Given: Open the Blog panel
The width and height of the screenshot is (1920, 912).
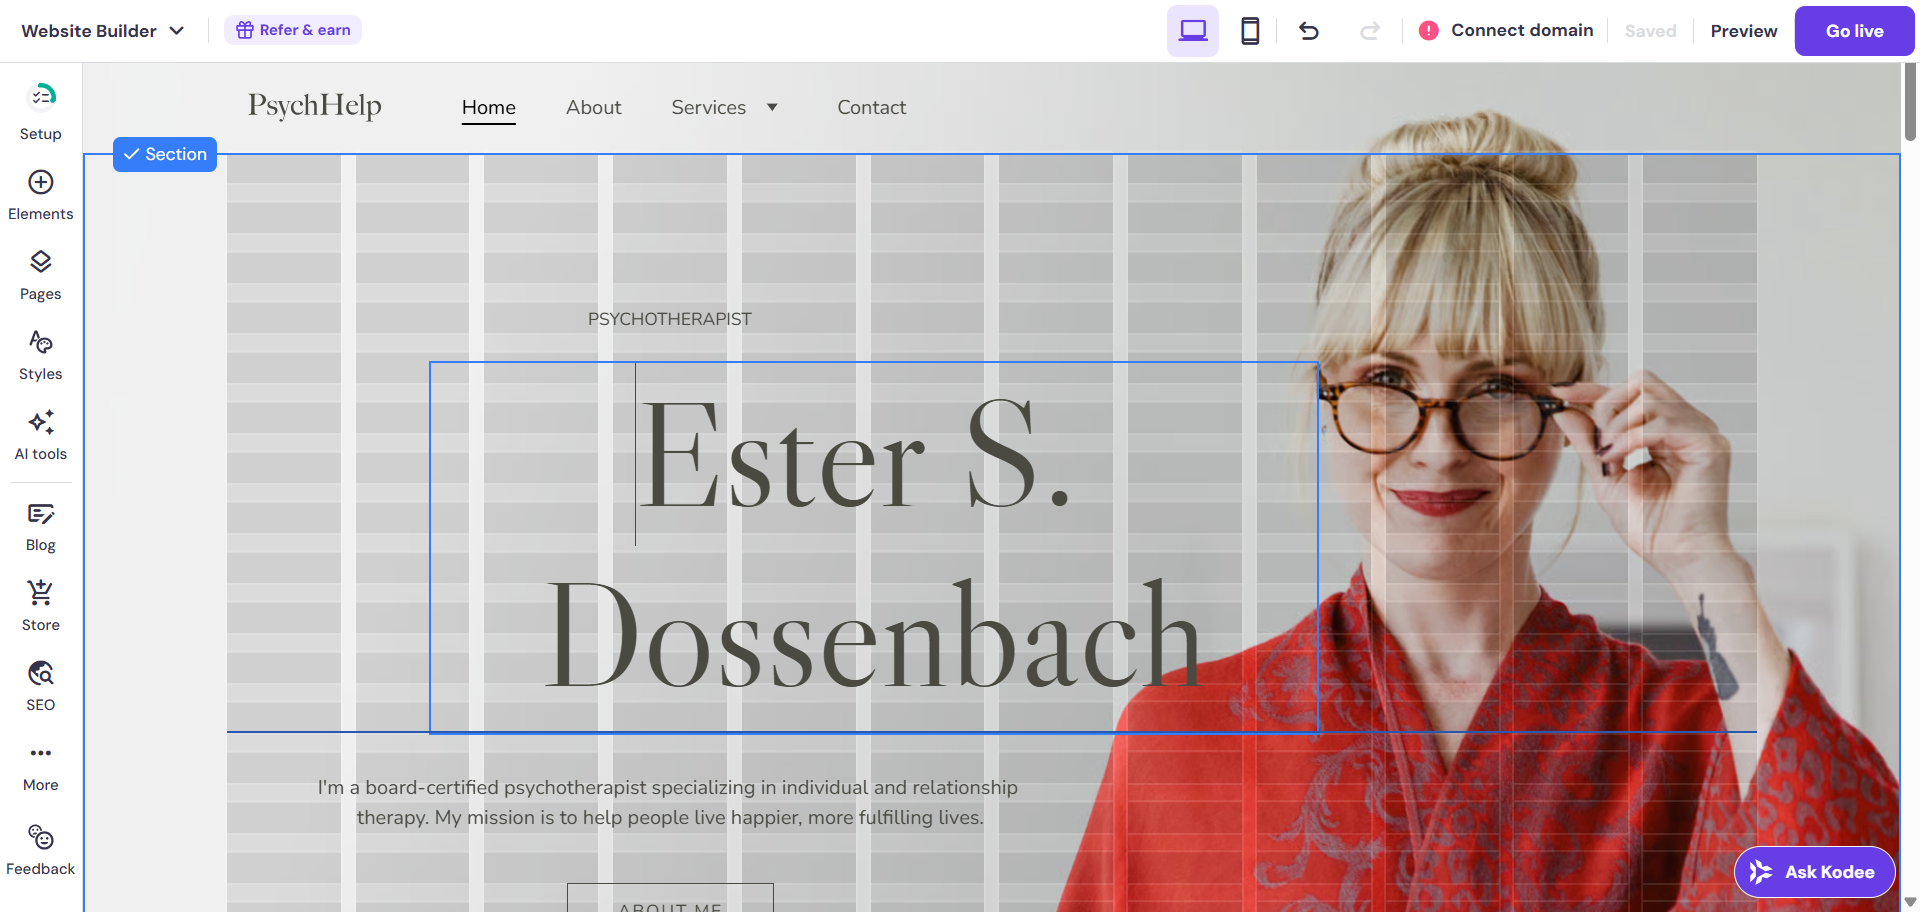Looking at the screenshot, I should point(41,527).
